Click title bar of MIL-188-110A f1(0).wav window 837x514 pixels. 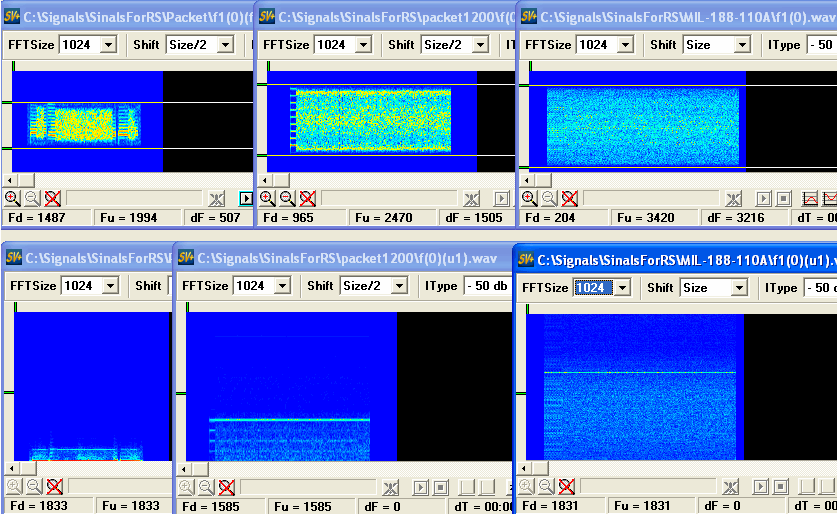pos(680,17)
